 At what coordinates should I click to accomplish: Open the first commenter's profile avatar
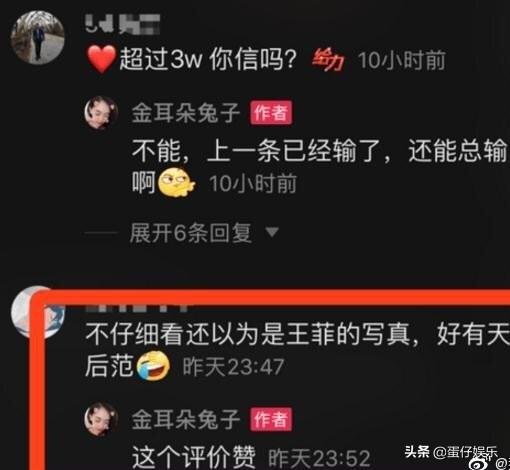pos(38,37)
